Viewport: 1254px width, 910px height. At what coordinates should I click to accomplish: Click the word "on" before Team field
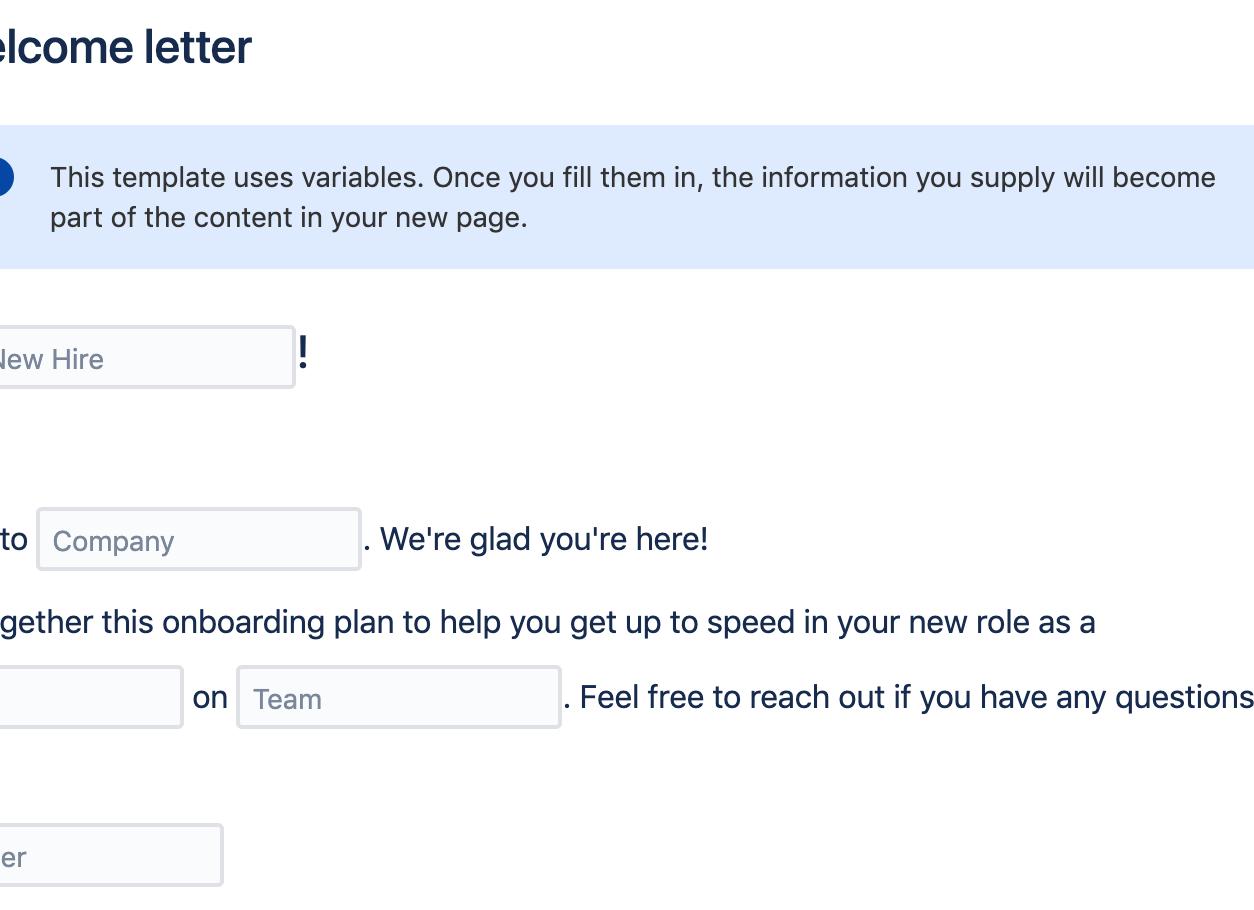210,698
